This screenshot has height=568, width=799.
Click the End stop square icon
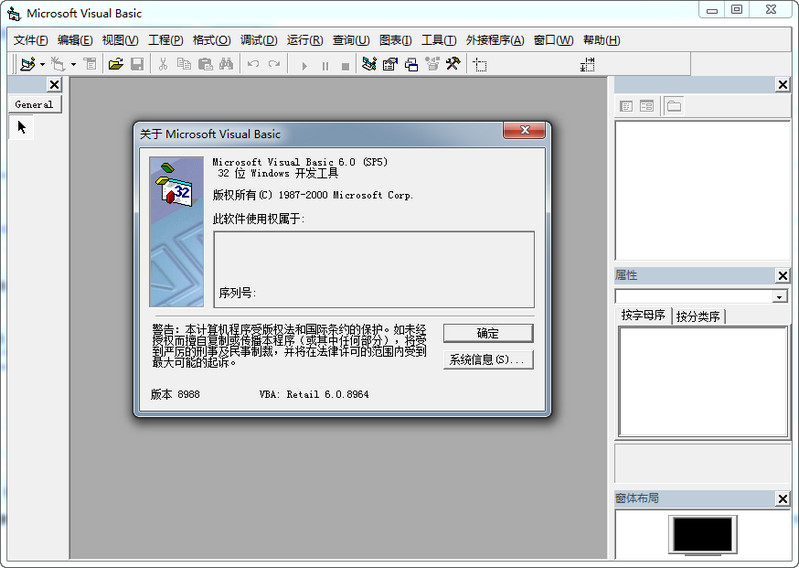[x=345, y=66]
